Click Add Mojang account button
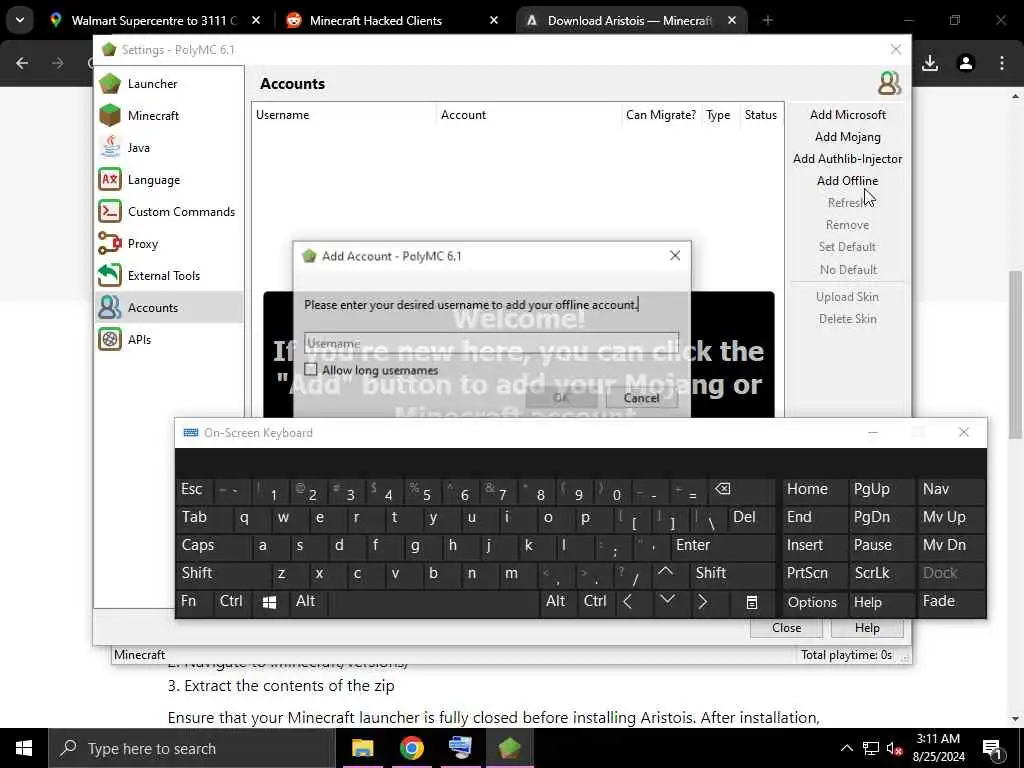 click(848, 137)
